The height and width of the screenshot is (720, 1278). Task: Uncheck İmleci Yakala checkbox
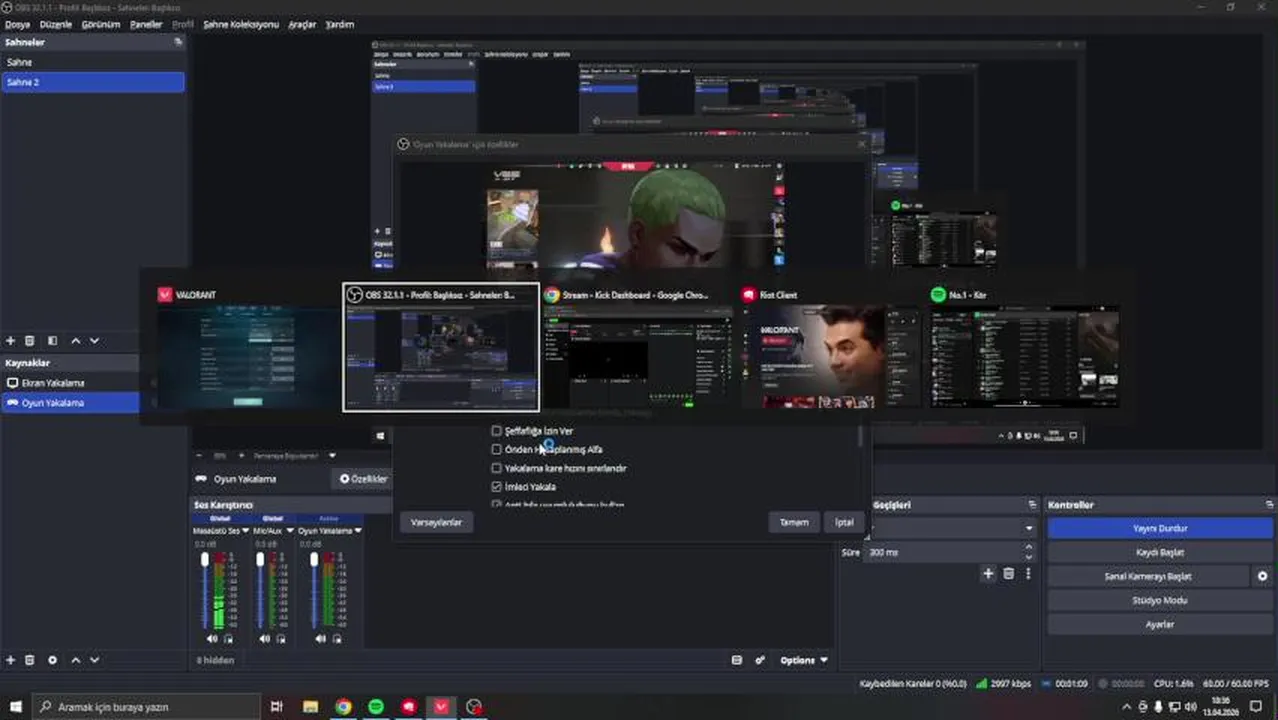point(496,487)
